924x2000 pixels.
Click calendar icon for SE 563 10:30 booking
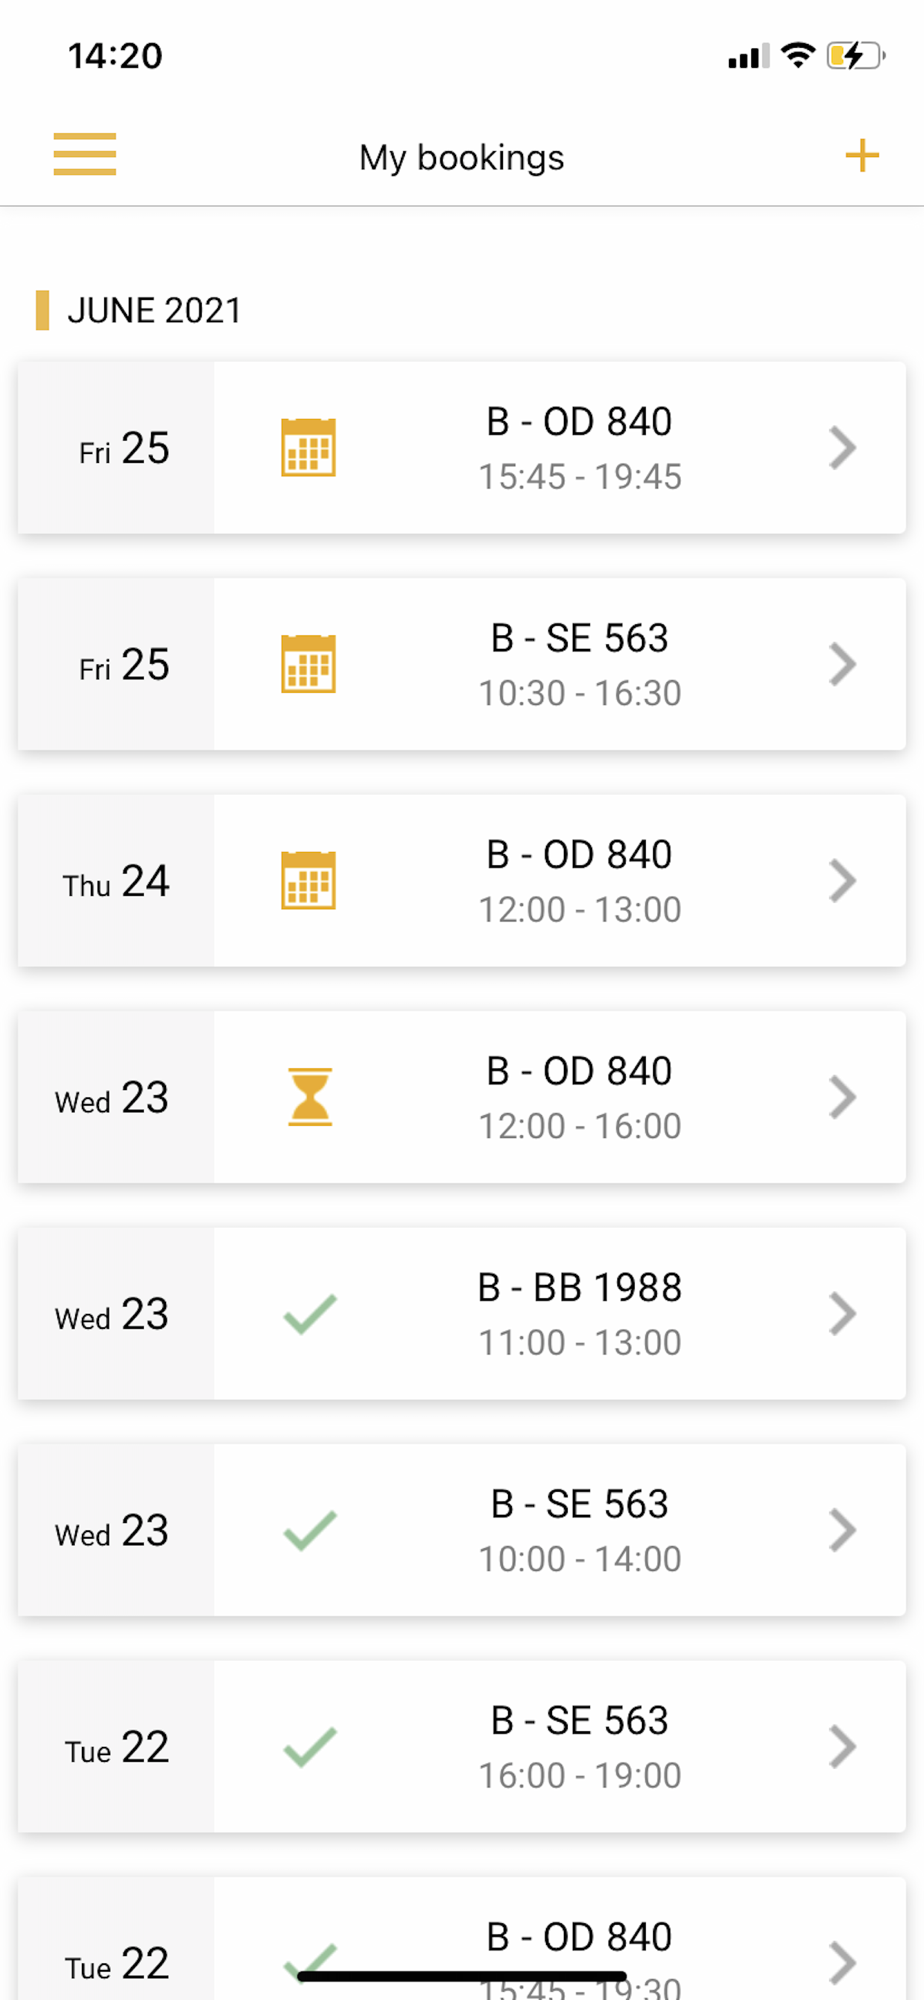point(308,664)
